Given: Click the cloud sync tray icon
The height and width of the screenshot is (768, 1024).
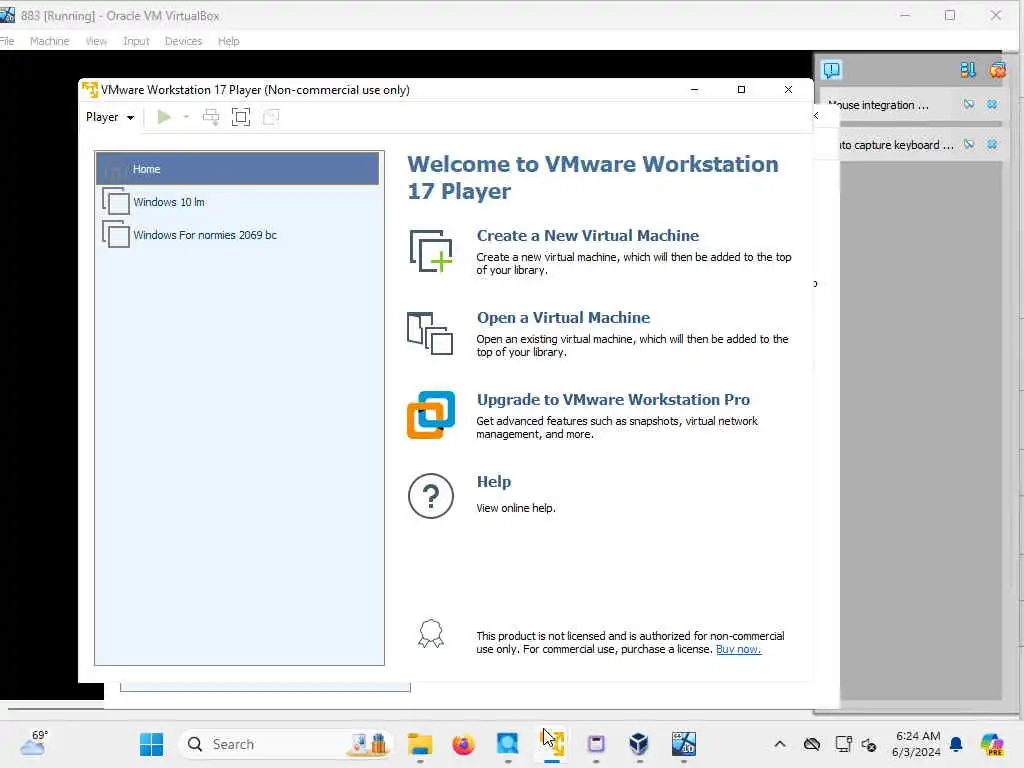Looking at the screenshot, I should 812,744.
